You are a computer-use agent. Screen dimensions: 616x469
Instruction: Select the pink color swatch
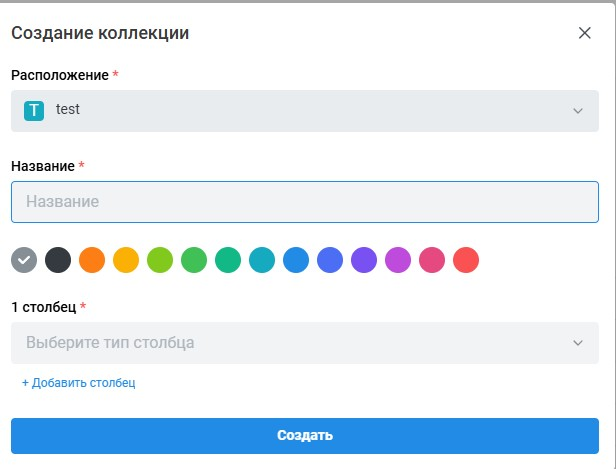tap(432, 260)
